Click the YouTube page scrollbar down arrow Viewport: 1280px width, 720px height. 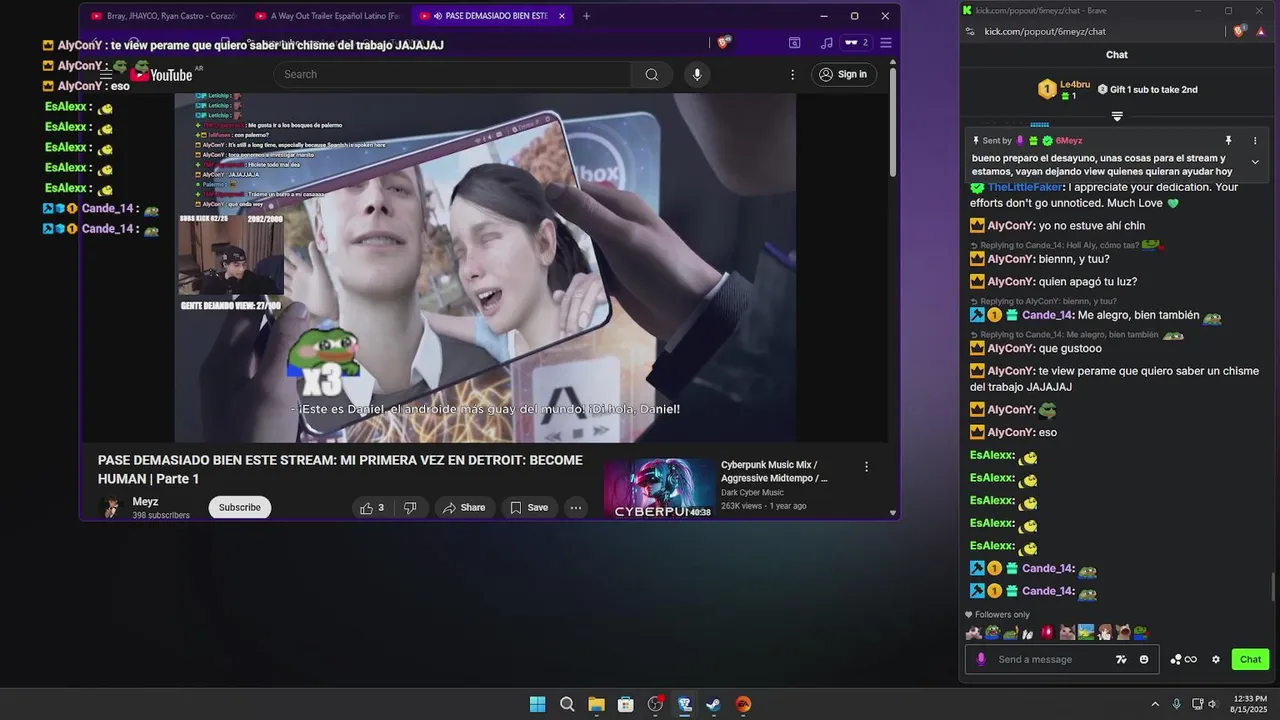893,512
